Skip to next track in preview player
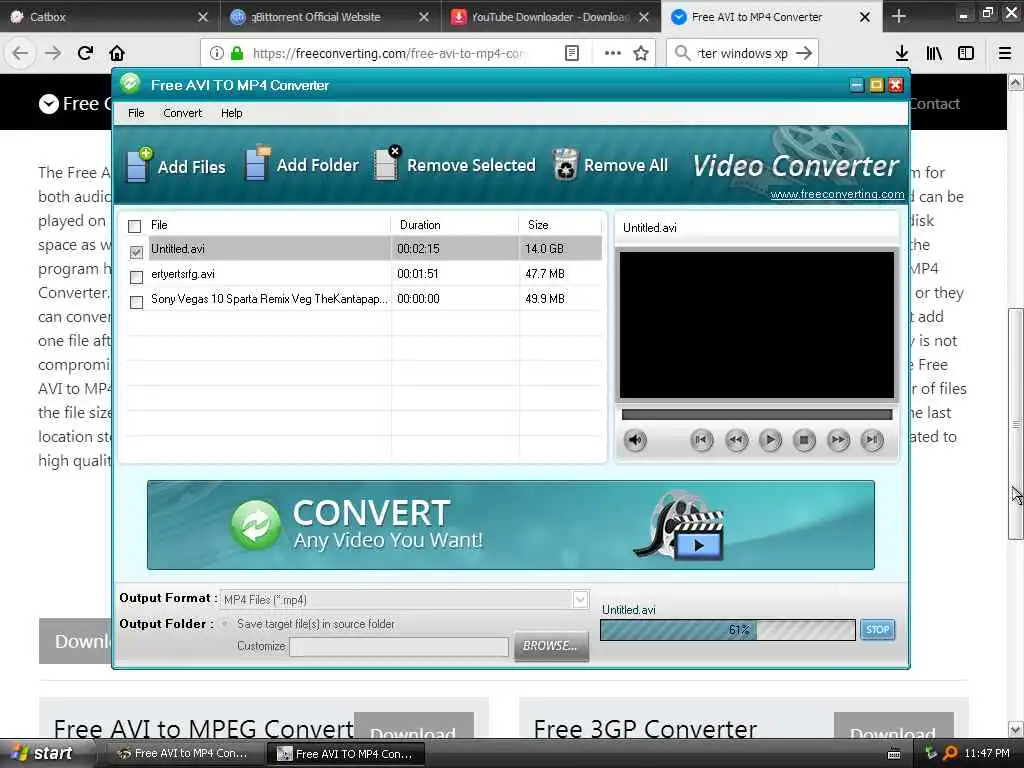The image size is (1024, 768). point(872,440)
